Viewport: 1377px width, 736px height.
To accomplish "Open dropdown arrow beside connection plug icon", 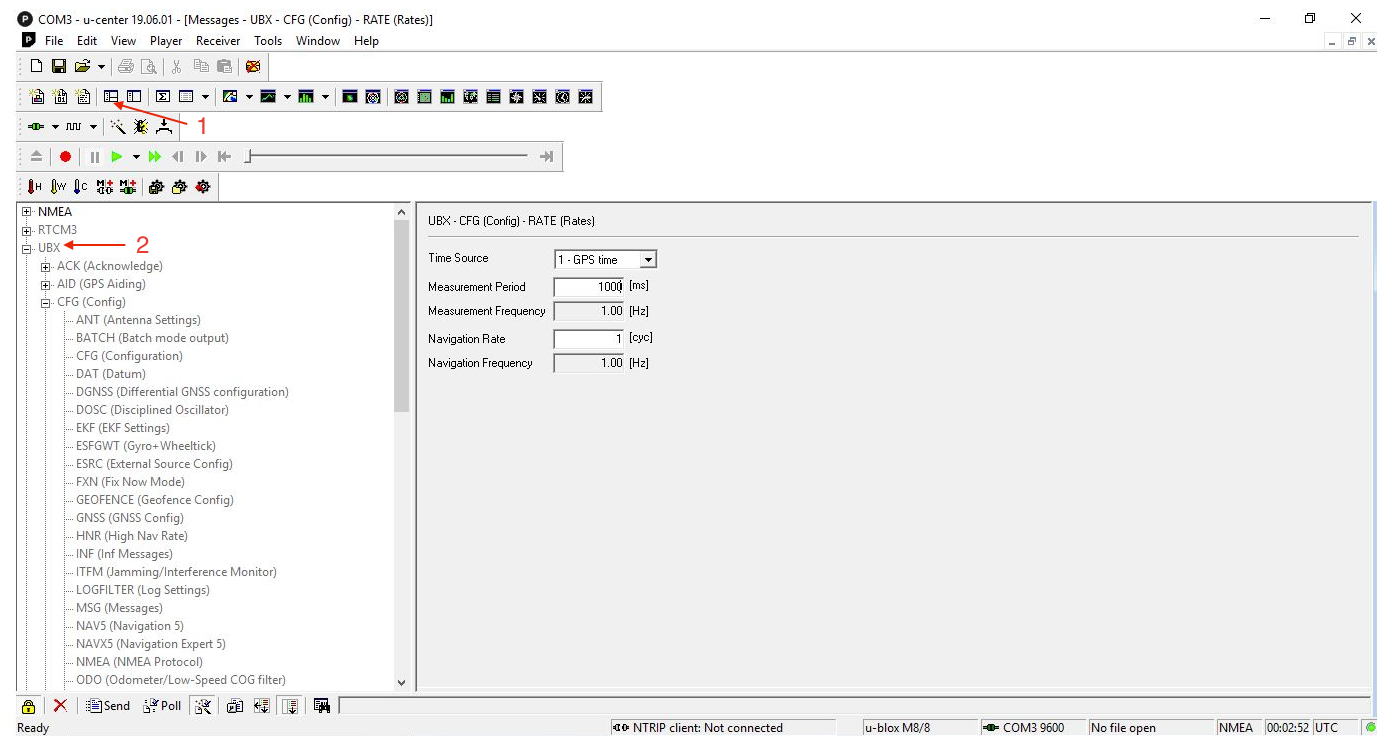I will tap(56, 127).
